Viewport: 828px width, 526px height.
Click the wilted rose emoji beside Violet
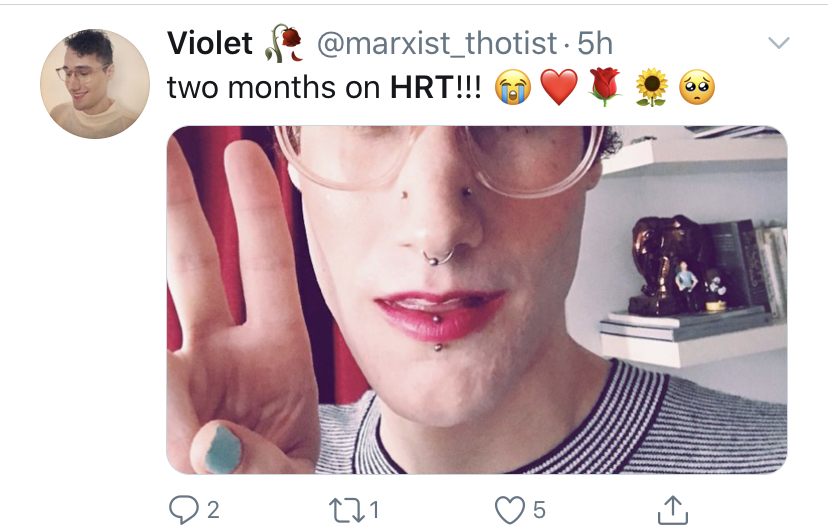tap(284, 43)
